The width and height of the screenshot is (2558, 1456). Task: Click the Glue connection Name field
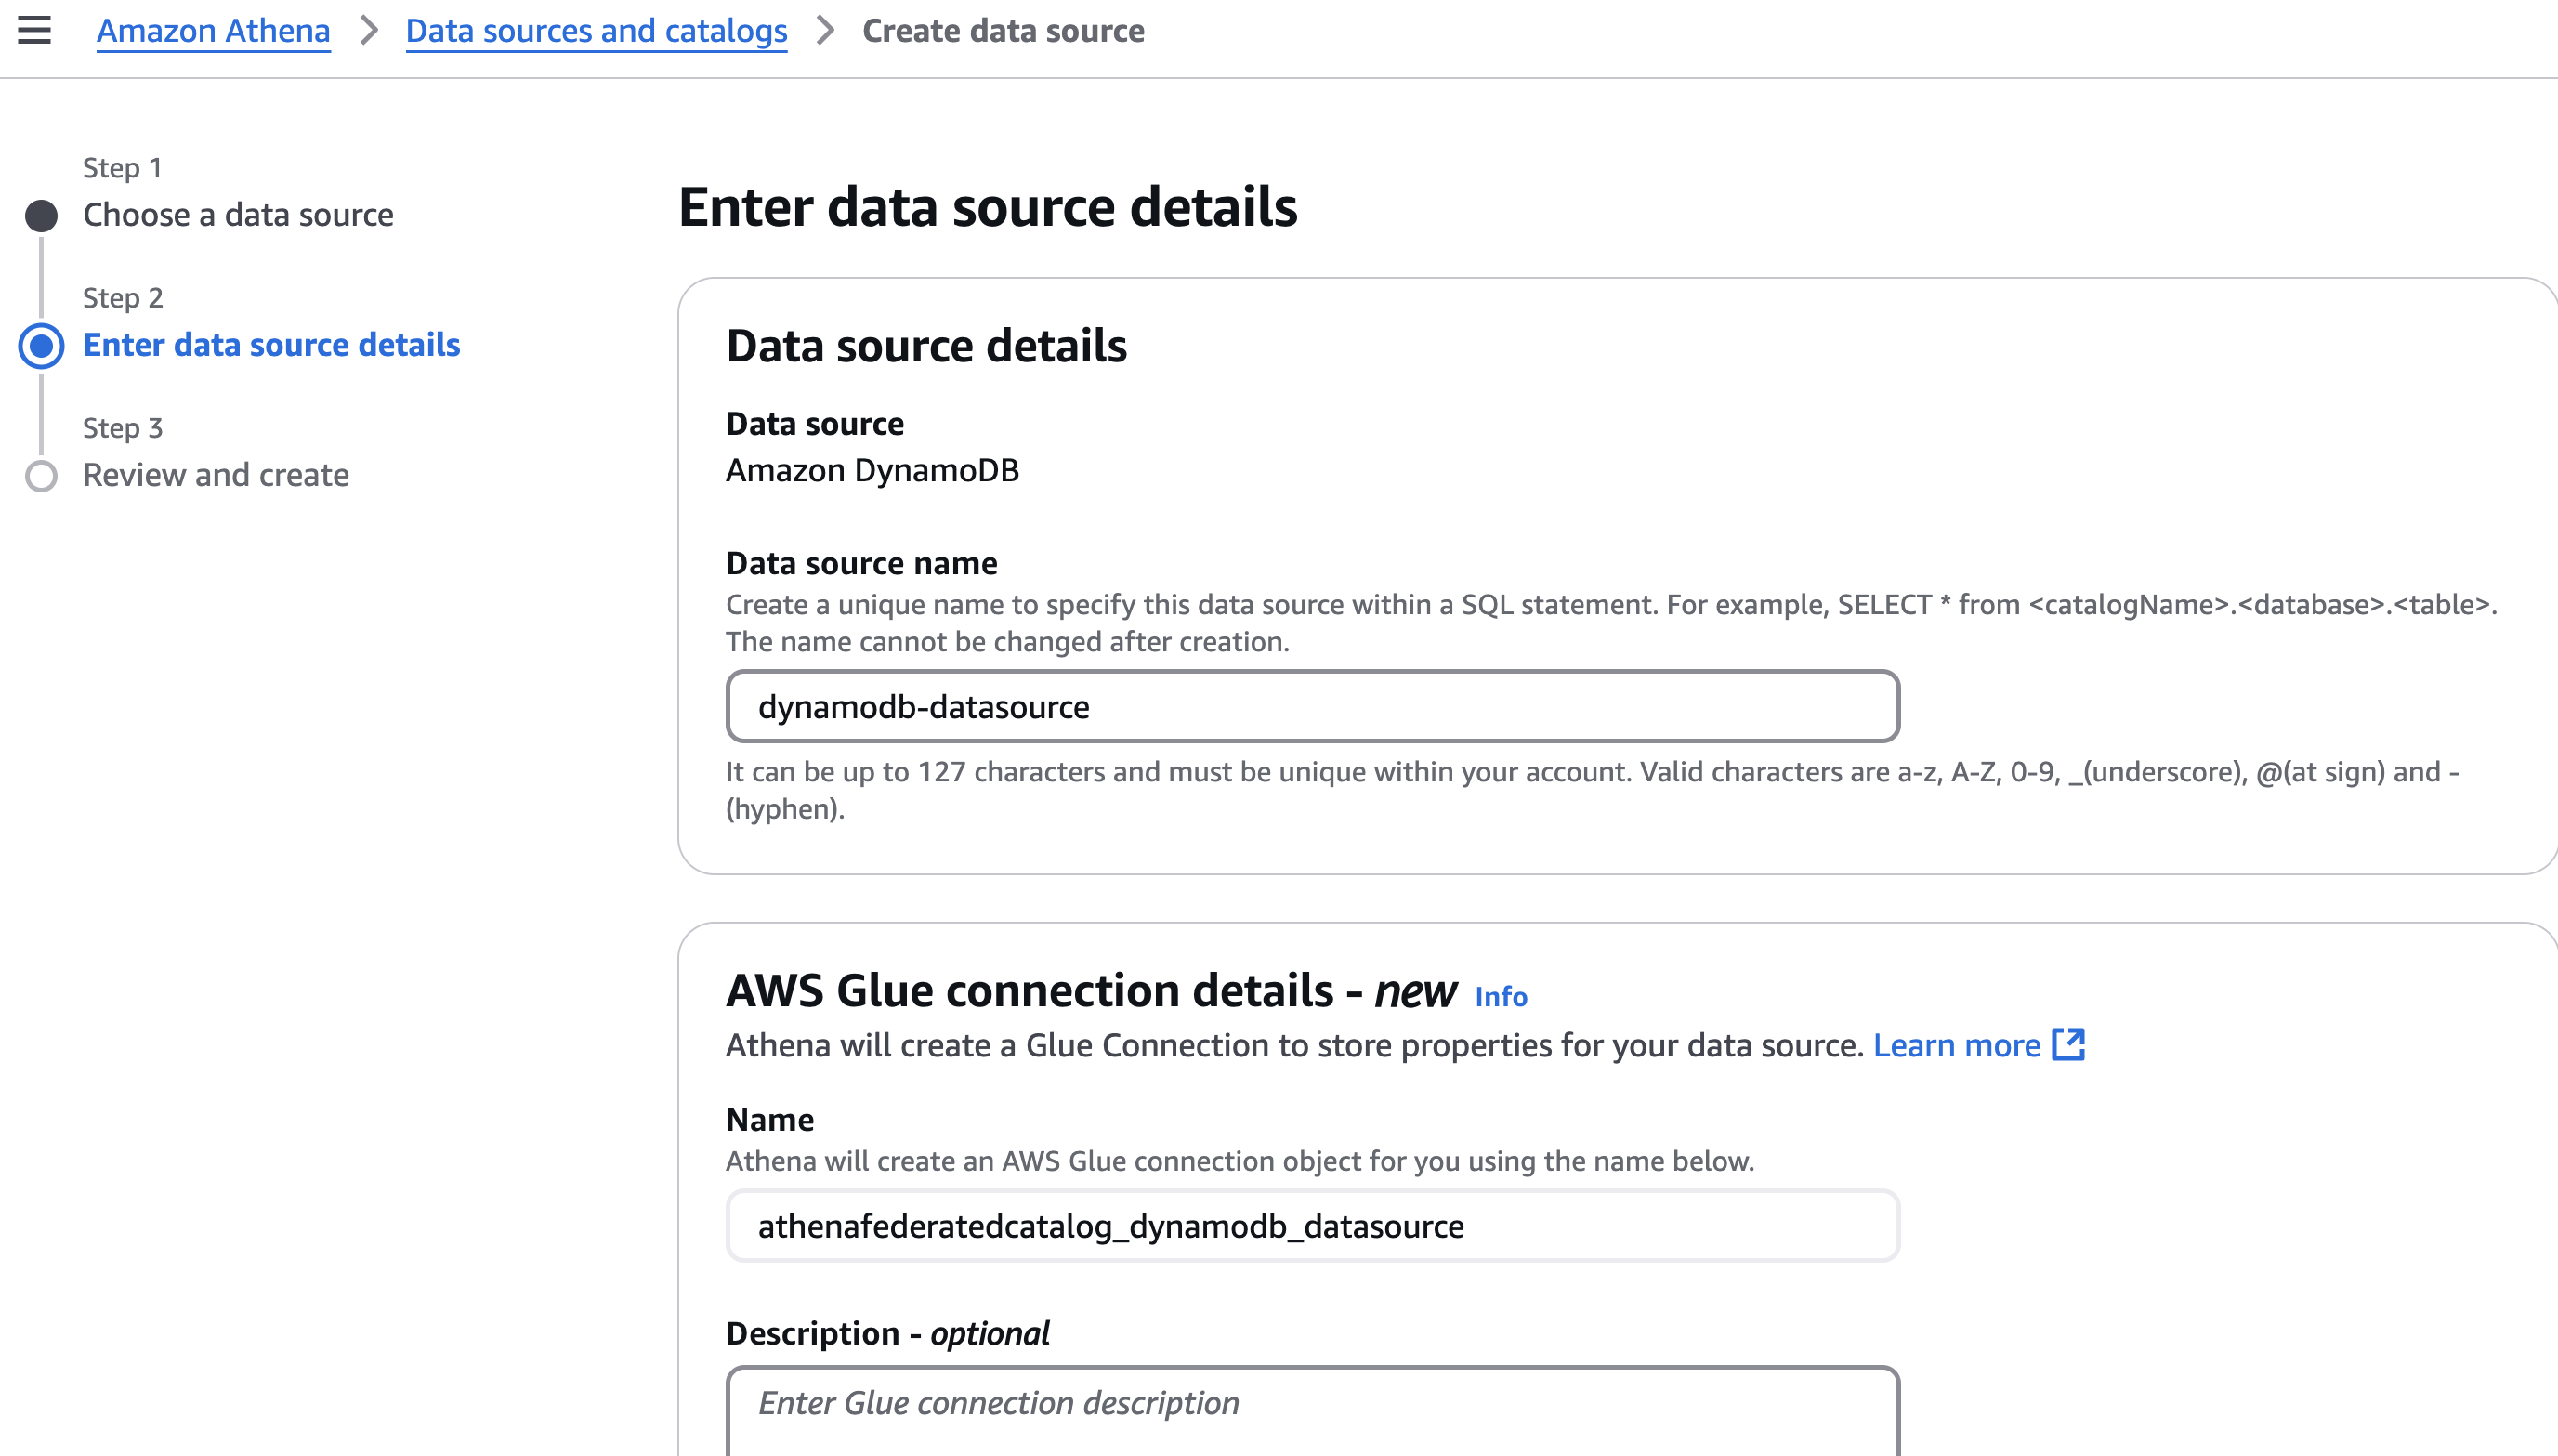coord(1312,1226)
